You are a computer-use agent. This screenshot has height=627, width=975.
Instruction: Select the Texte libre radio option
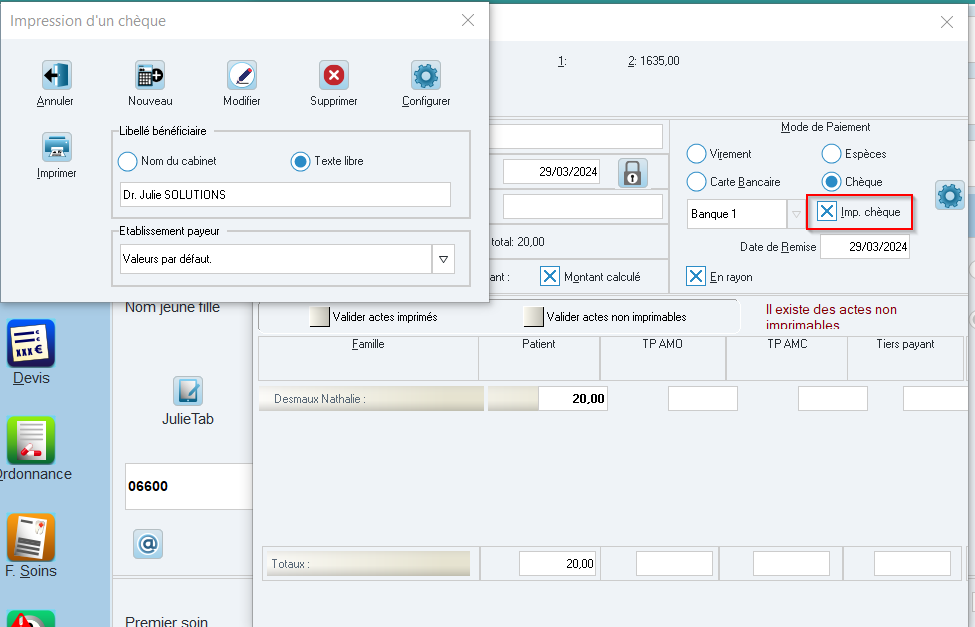tap(300, 162)
